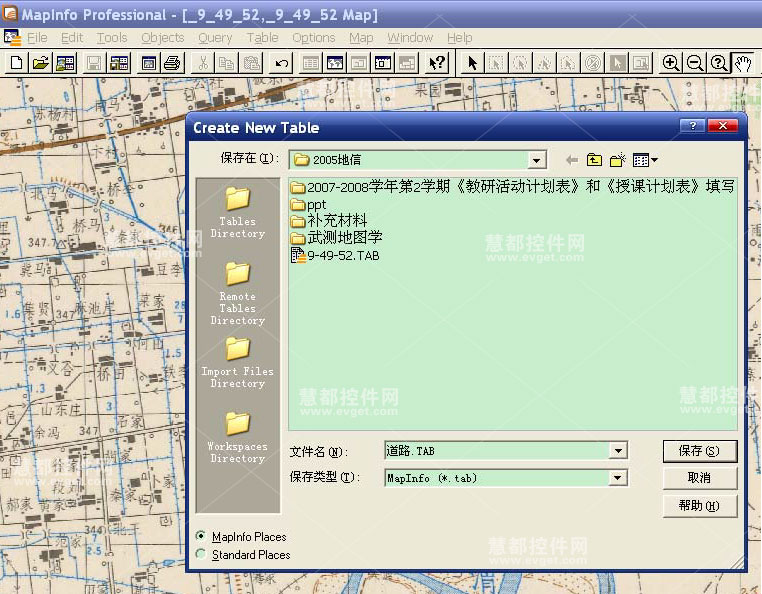762x594 pixels.
Task: Select the 补充材料 folder
Action: (x=329, y=221)
